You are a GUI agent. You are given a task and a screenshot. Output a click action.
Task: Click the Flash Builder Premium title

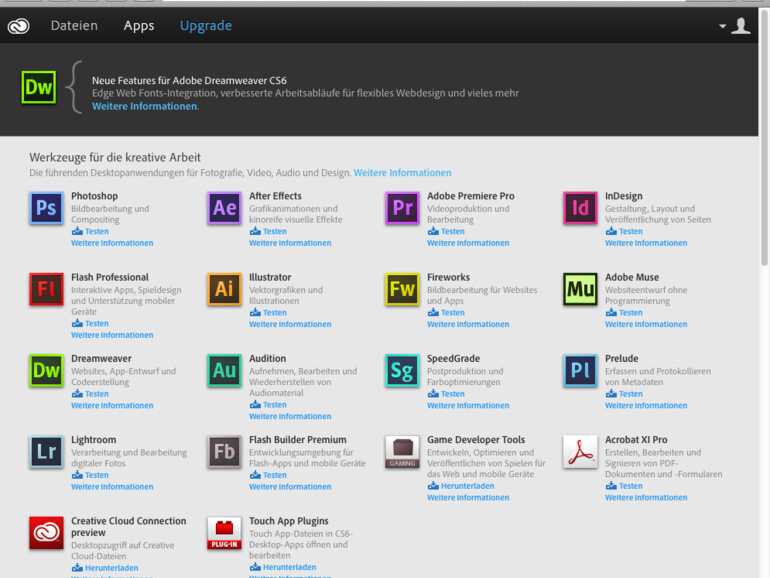[x=298, y=440]
